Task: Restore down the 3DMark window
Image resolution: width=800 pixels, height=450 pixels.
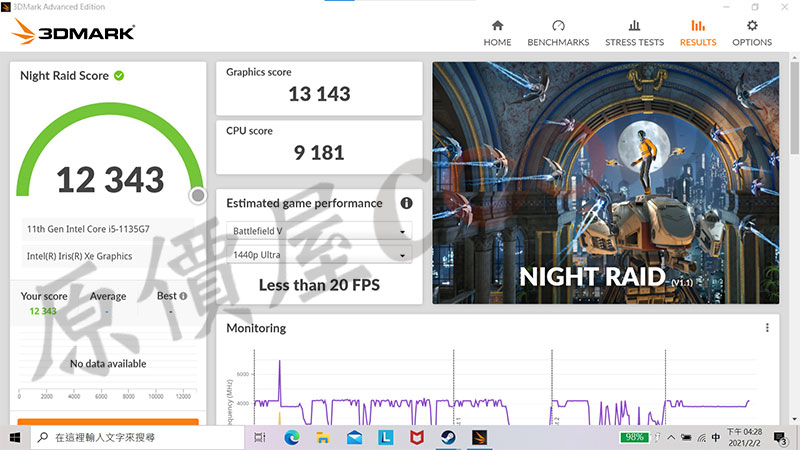Action: point(755,7)
